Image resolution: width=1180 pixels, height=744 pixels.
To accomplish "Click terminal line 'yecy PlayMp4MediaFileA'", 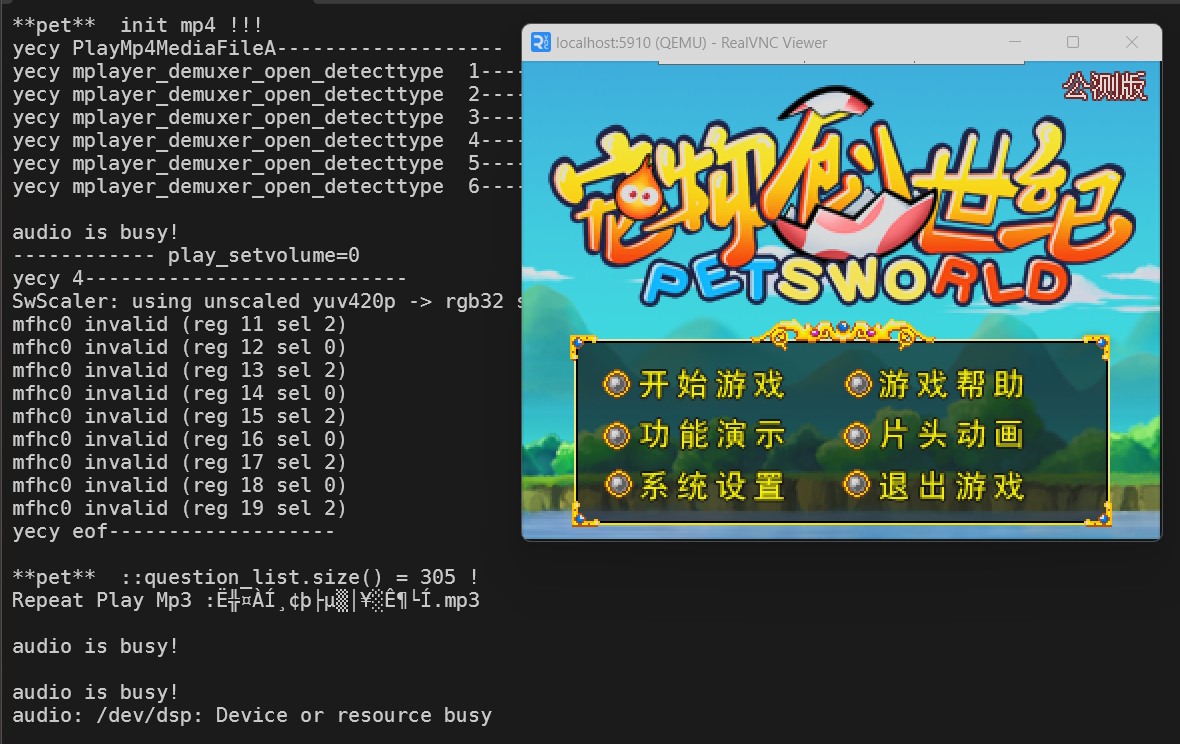I will point(257,48).
